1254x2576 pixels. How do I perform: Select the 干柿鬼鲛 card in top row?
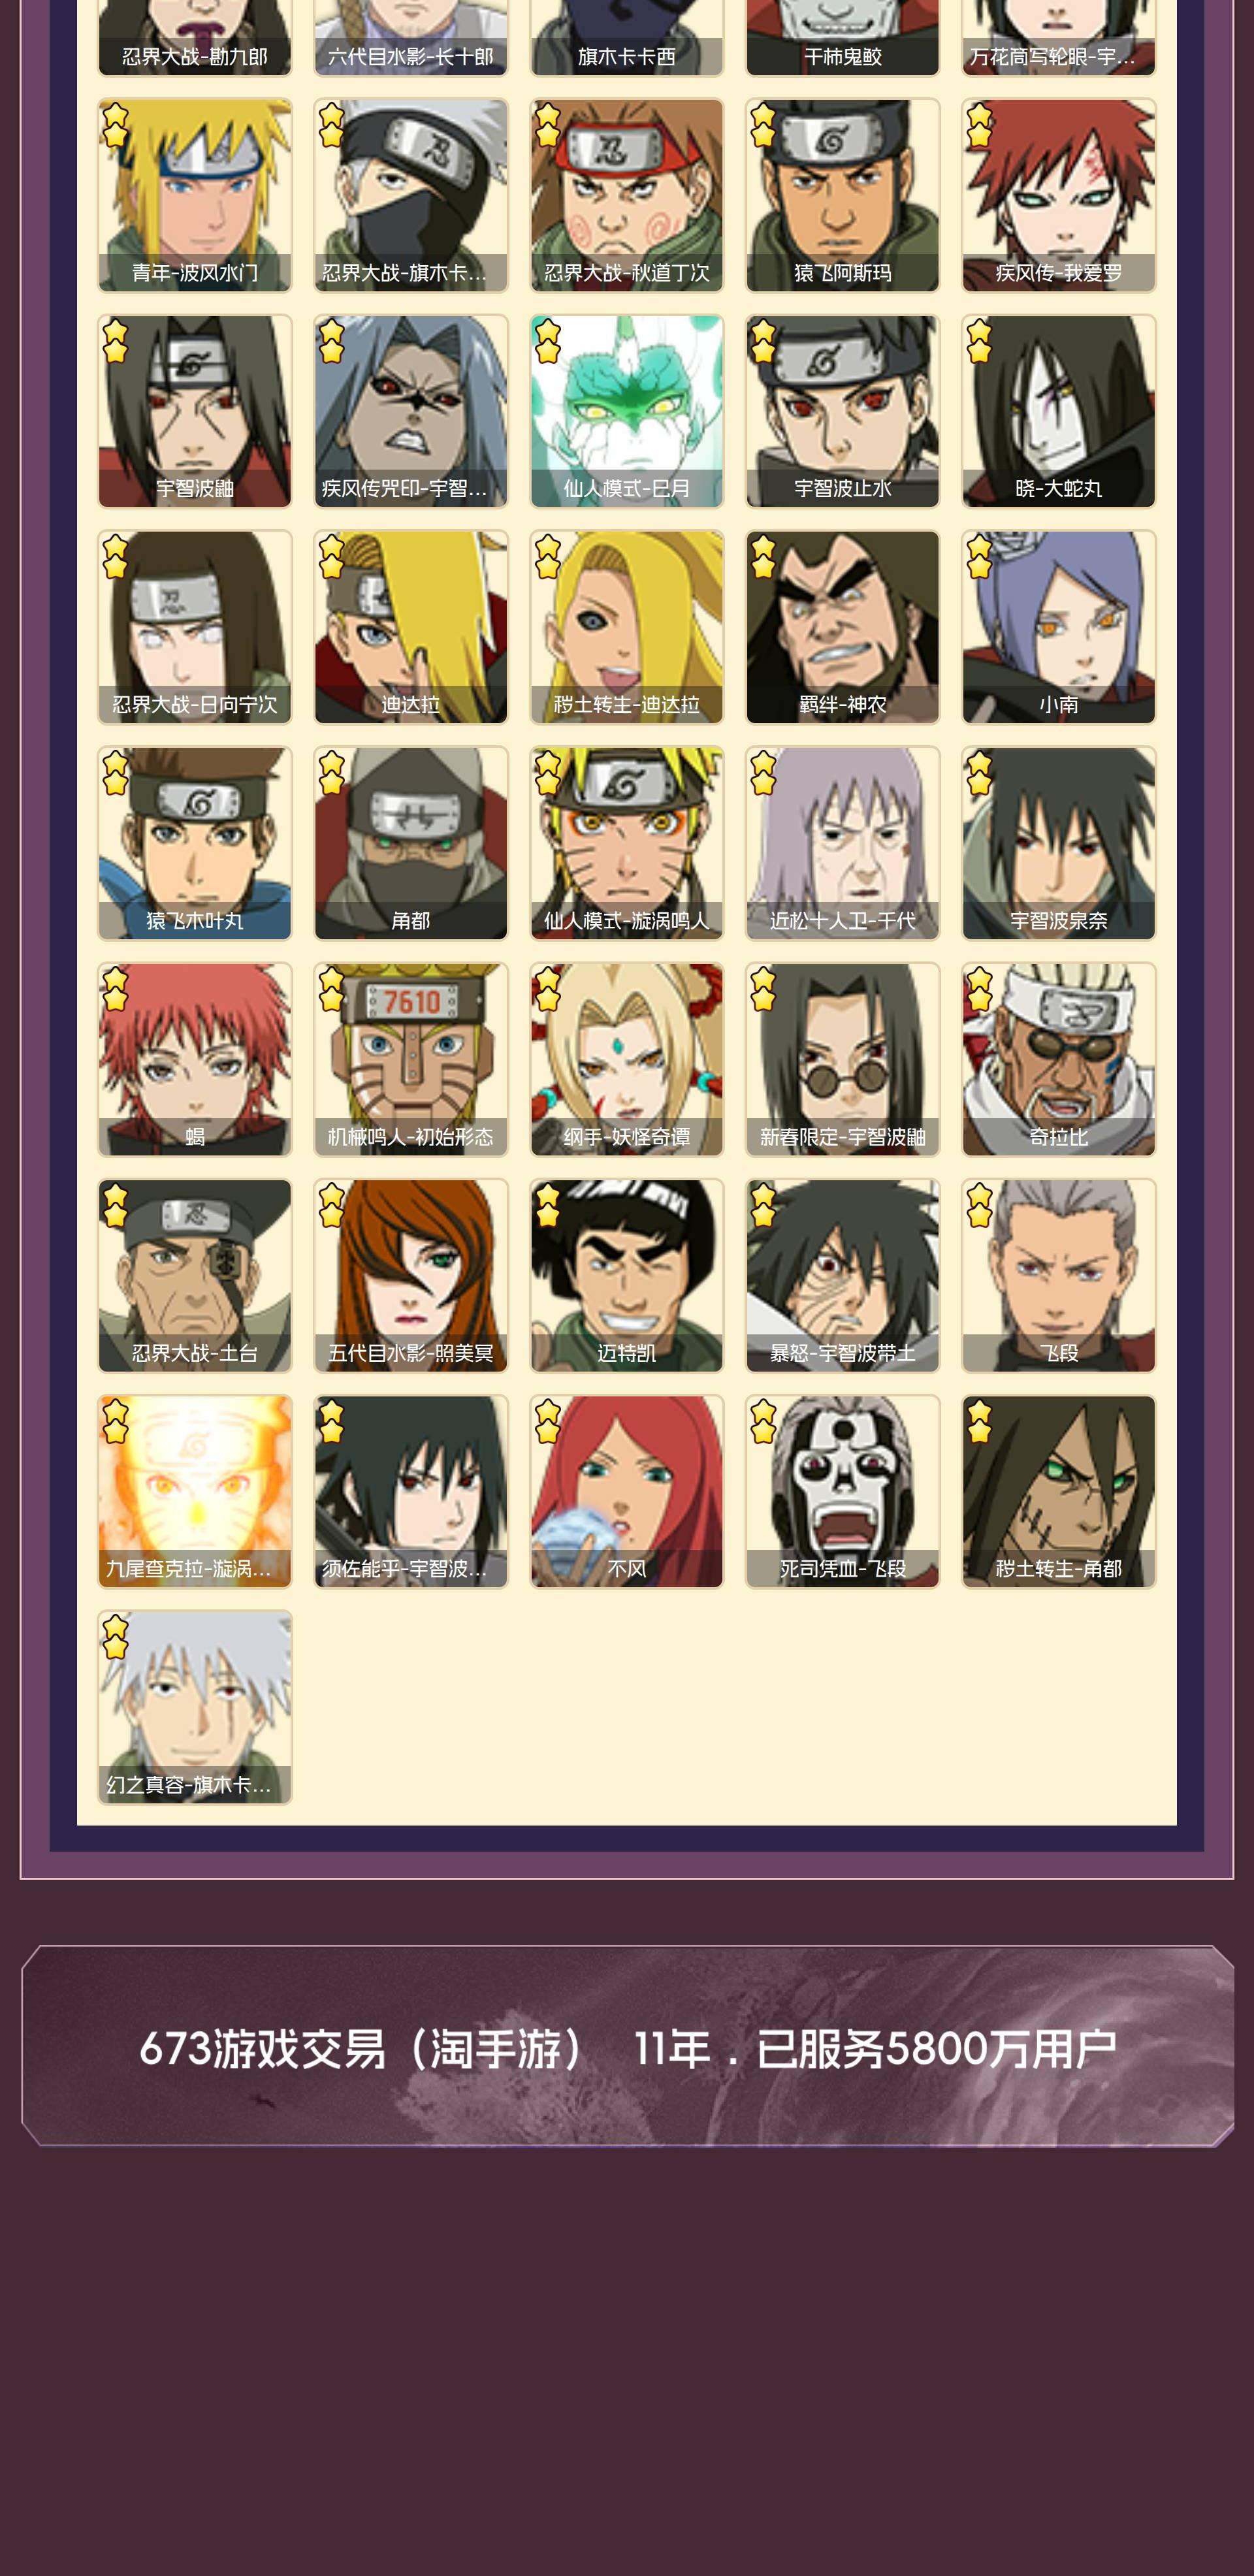(x=842, y=38)
